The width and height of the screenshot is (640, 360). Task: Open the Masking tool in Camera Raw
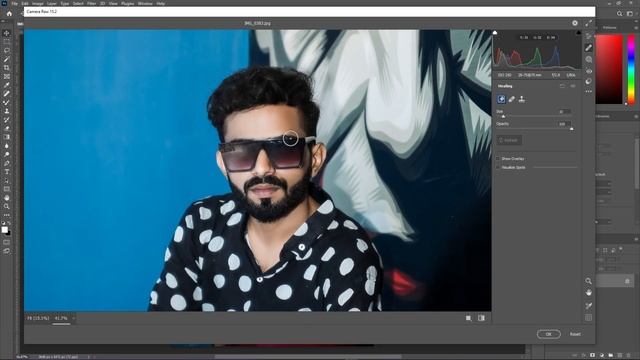point(589,60)
